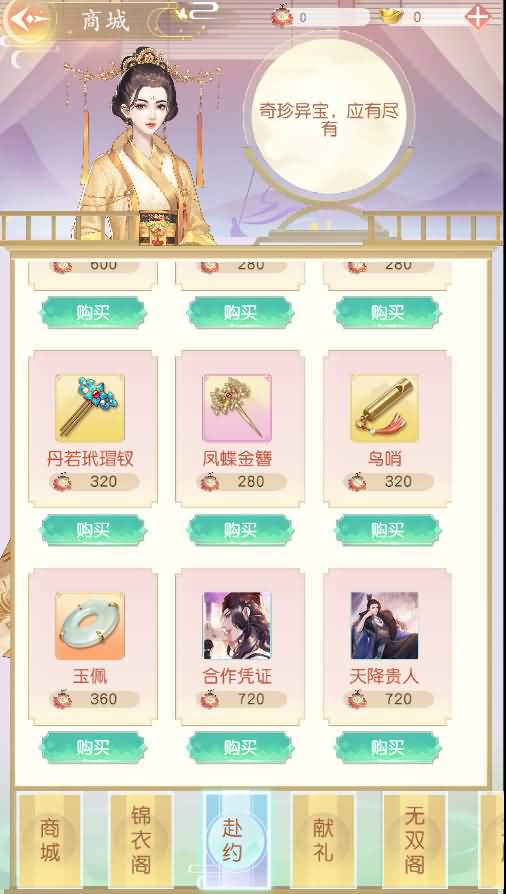Buy the 凤蝶金簪 with its 购买 button
506x894 pixels.
click(x=240, y=530)
